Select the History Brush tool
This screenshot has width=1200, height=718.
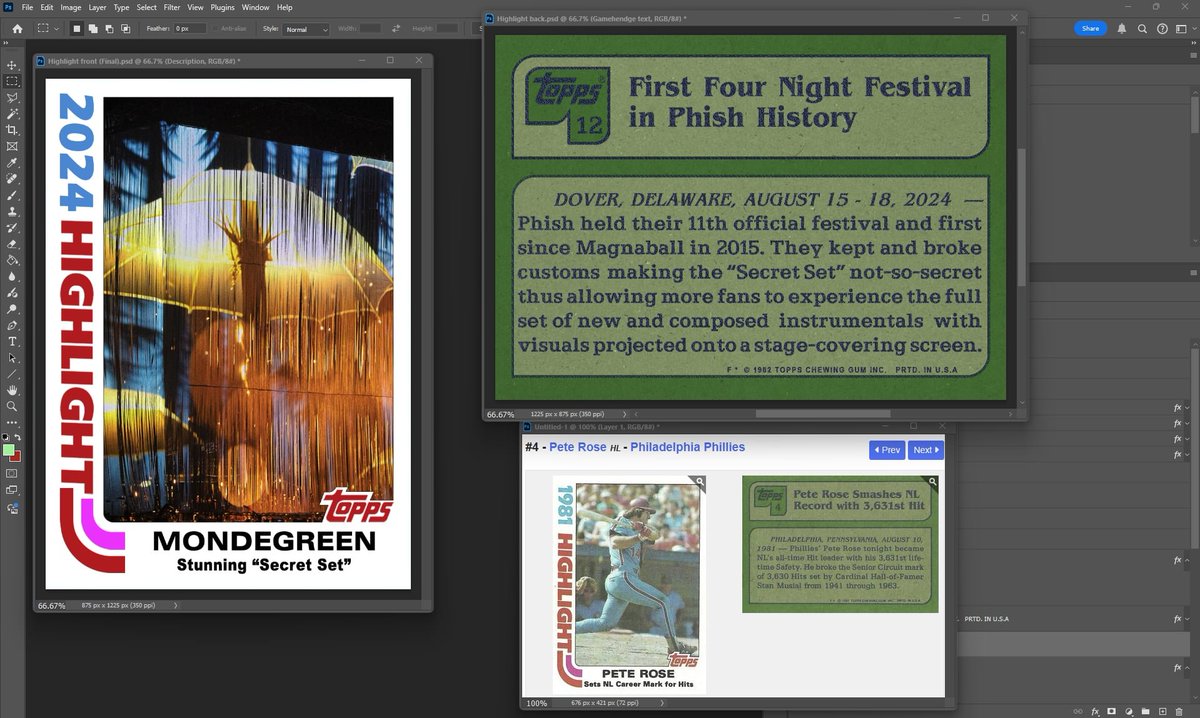tap(12, 227)
